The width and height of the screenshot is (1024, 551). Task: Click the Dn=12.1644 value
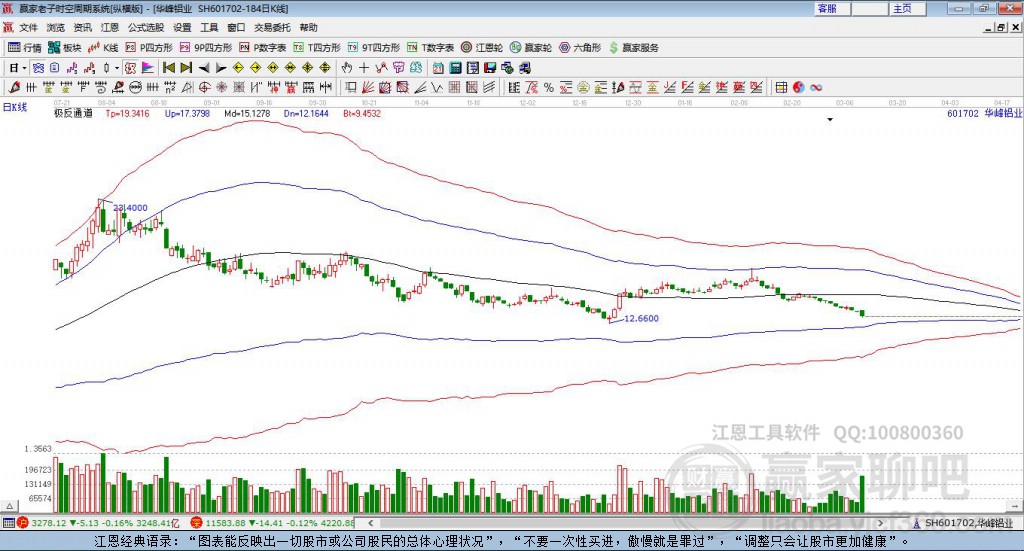[x=306, y=114]
